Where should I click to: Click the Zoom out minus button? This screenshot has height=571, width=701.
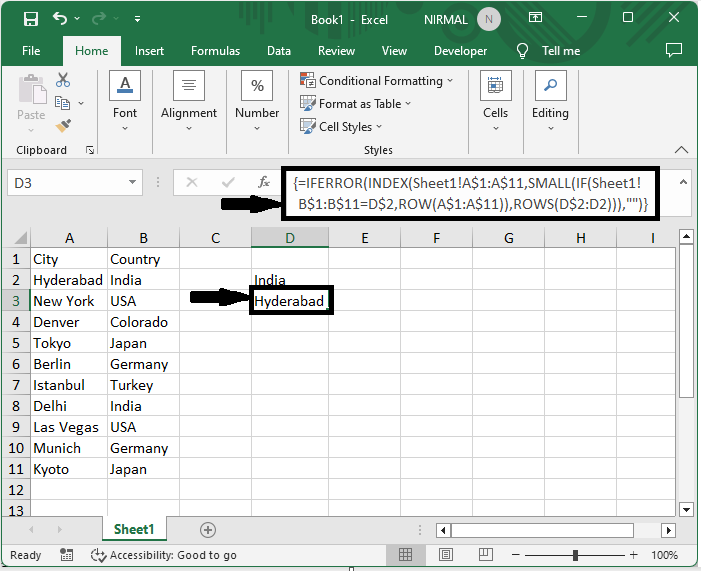pyautogui.click(x=515, y=555)
